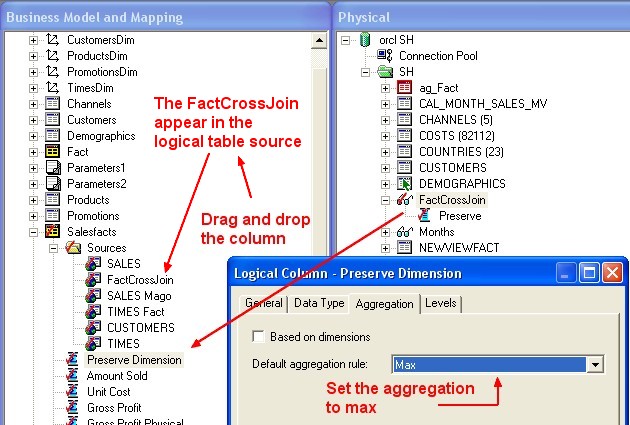Collapse the SH schema node
Screen dimensions: 630x425
click(x=365, y=72)
